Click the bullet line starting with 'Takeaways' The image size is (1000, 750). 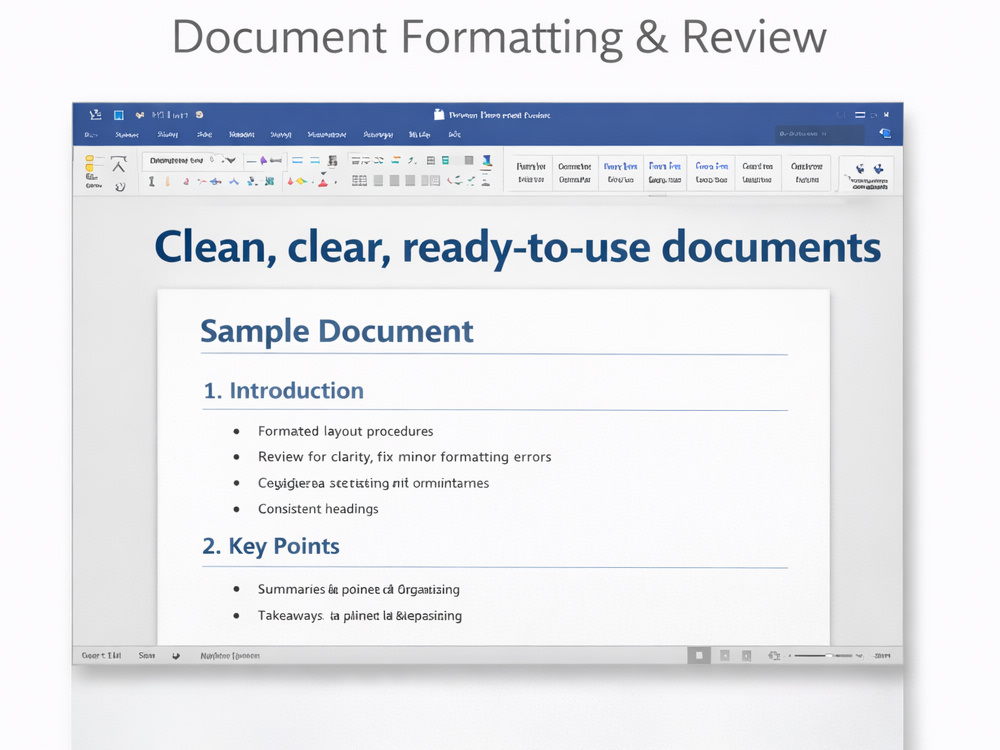(x=360, y=615)
